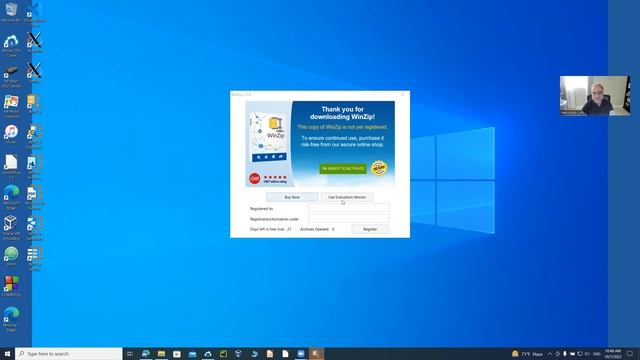
Task: Open Mail from the taskbar
Action: pyautogui.click(x=192, y=354)
